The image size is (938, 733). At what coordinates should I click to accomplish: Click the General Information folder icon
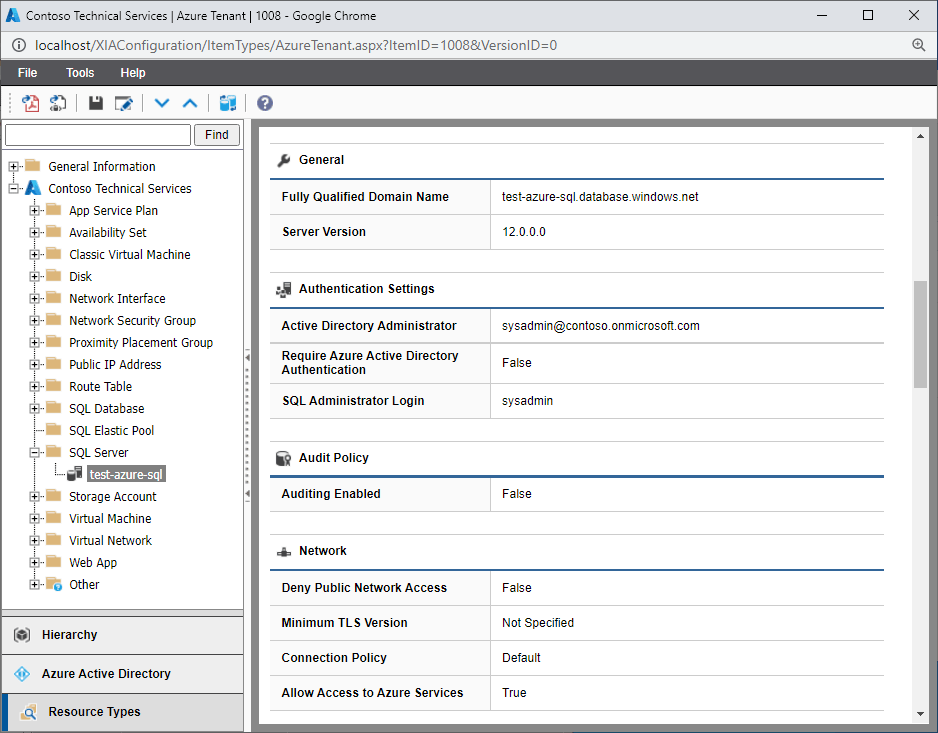pos(33,165)
